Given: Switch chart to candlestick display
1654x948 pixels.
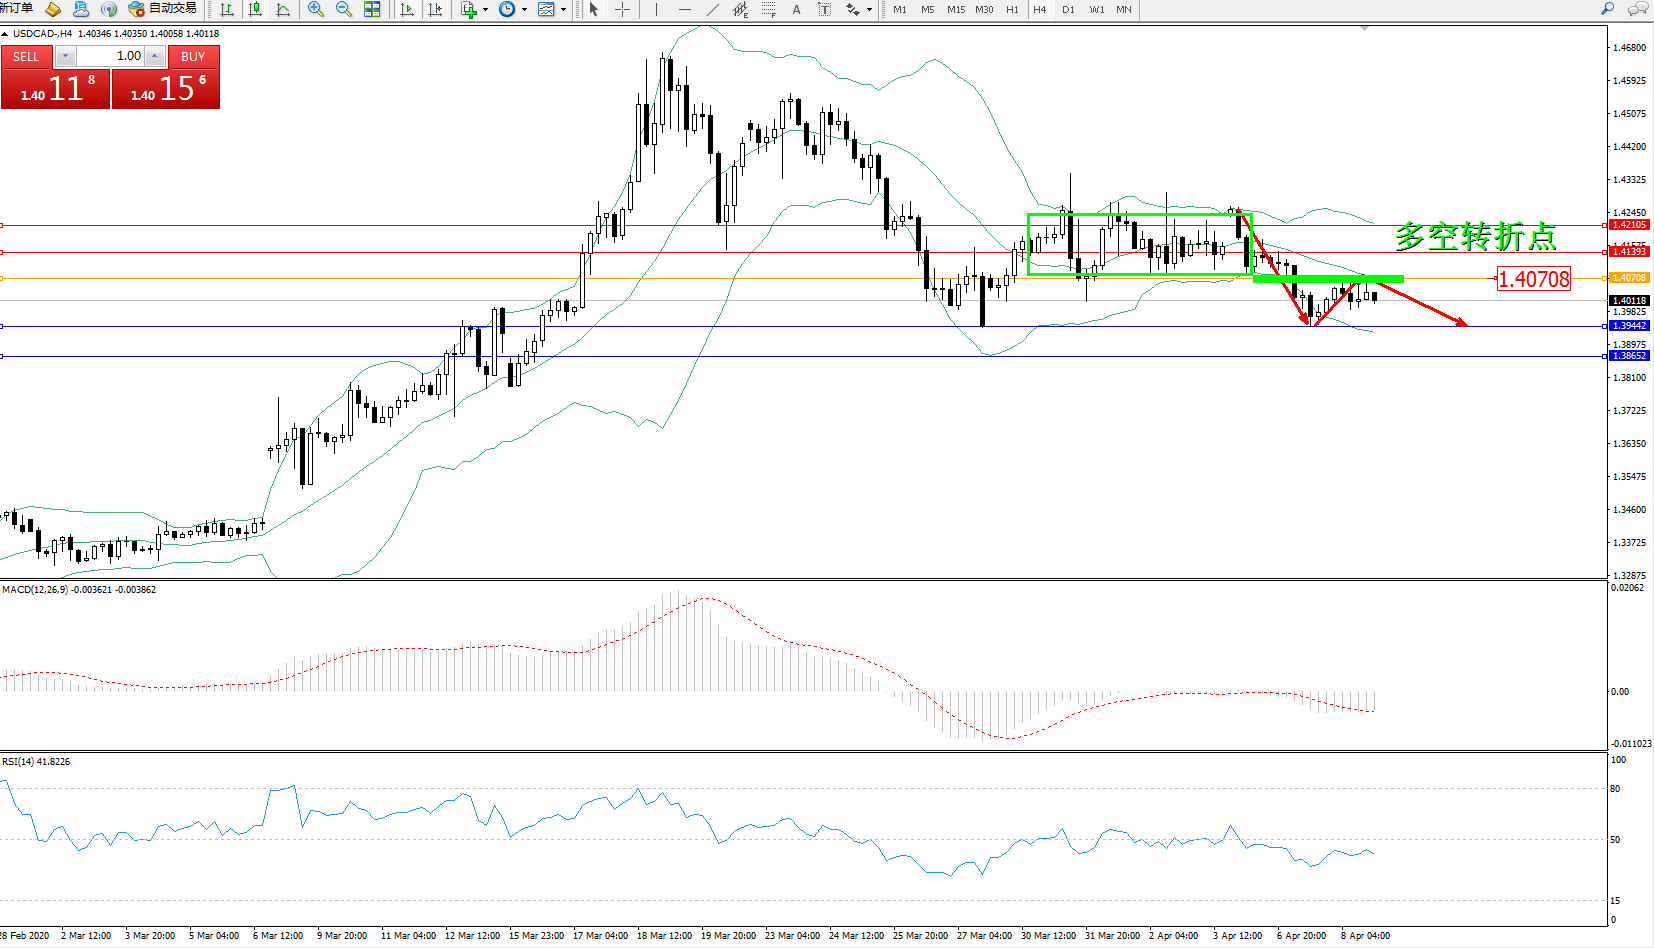Looking at the screenshot, I should (255, 9).
